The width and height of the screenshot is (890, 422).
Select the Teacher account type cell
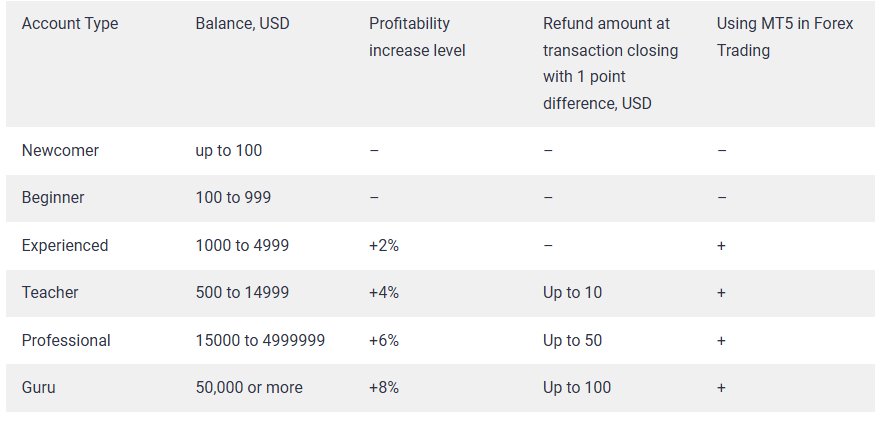tap(50, 293)
